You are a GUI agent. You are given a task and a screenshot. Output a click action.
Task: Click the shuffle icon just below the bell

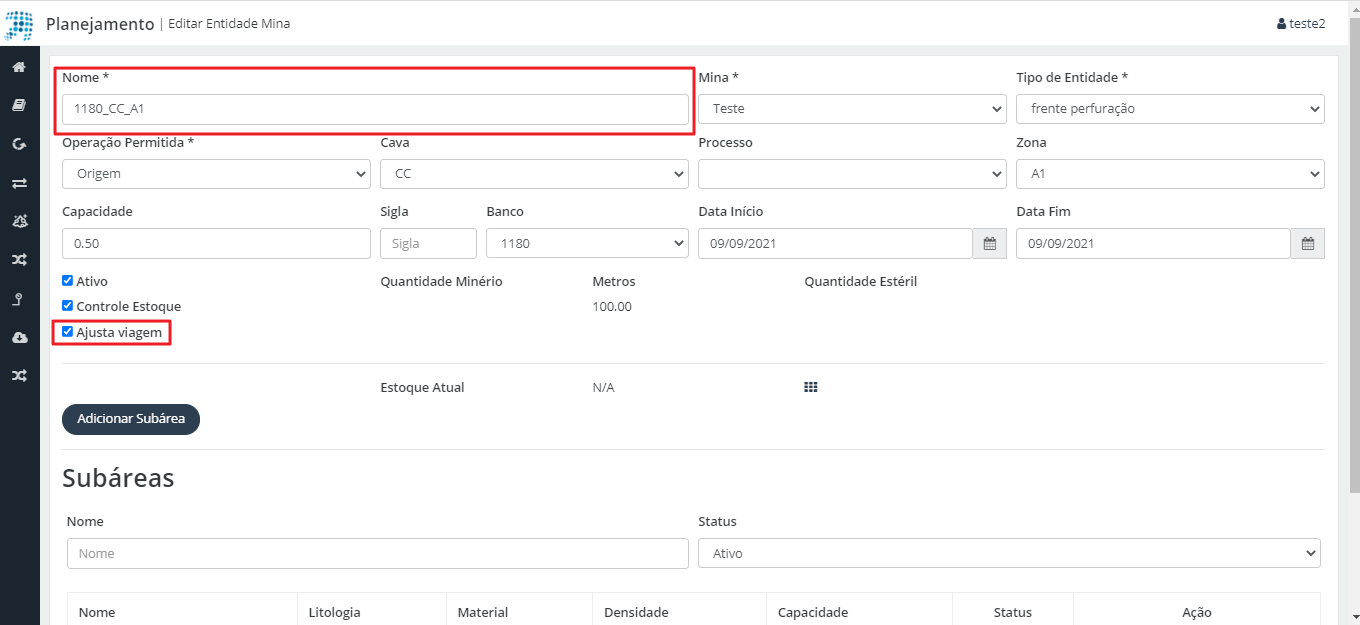[x=19, y=260]
